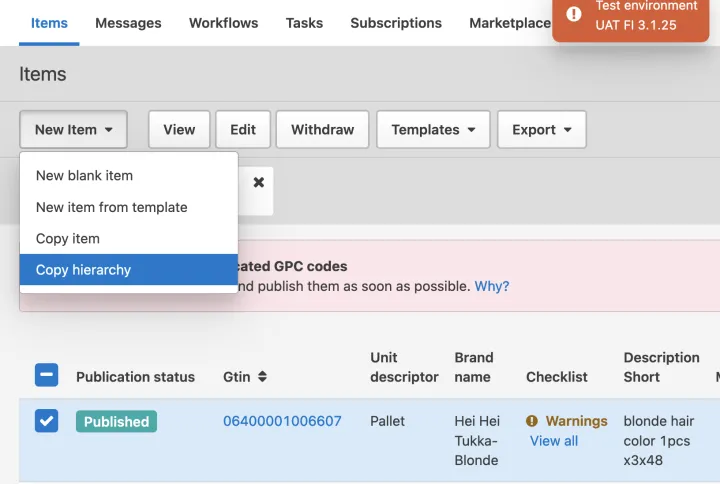Open the New Item dropdown
This screenshot has width=720, height=484.
(73, 130)
